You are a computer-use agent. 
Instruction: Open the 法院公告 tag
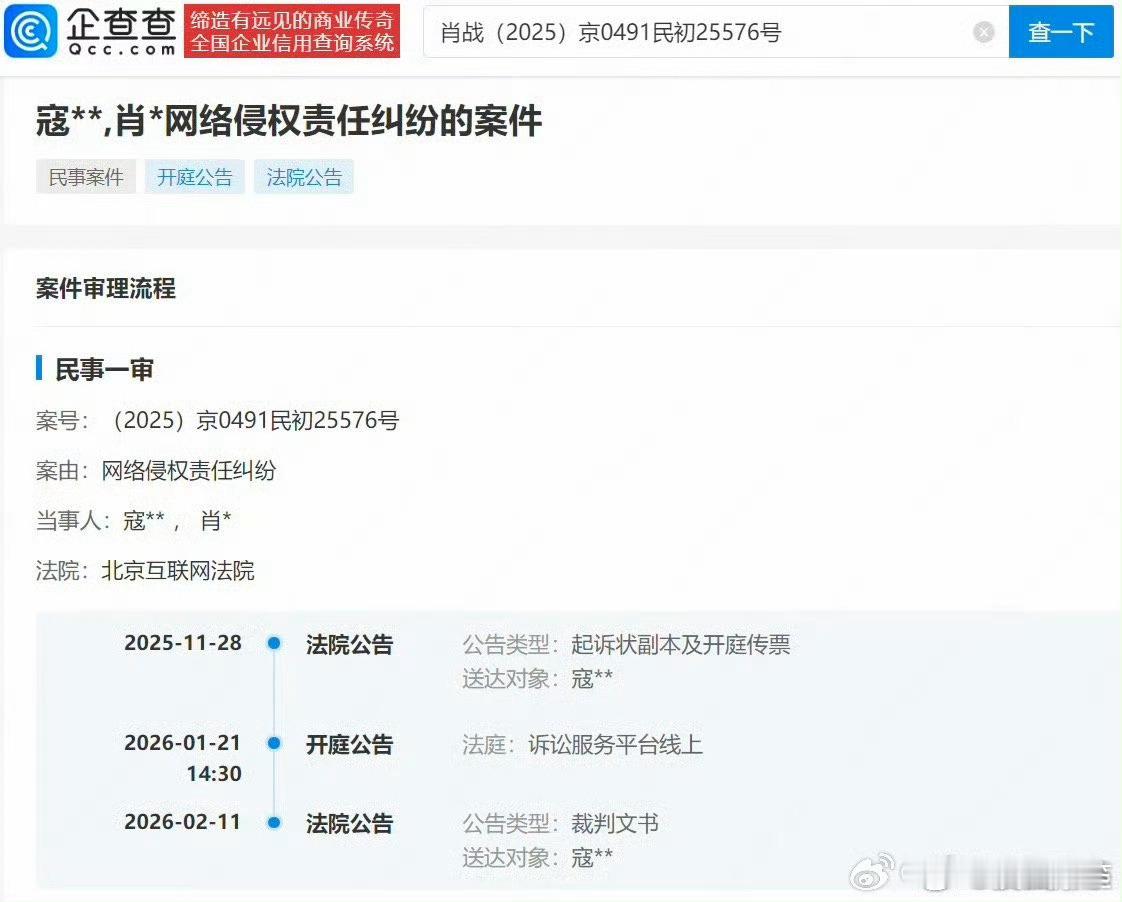point(304,177)
